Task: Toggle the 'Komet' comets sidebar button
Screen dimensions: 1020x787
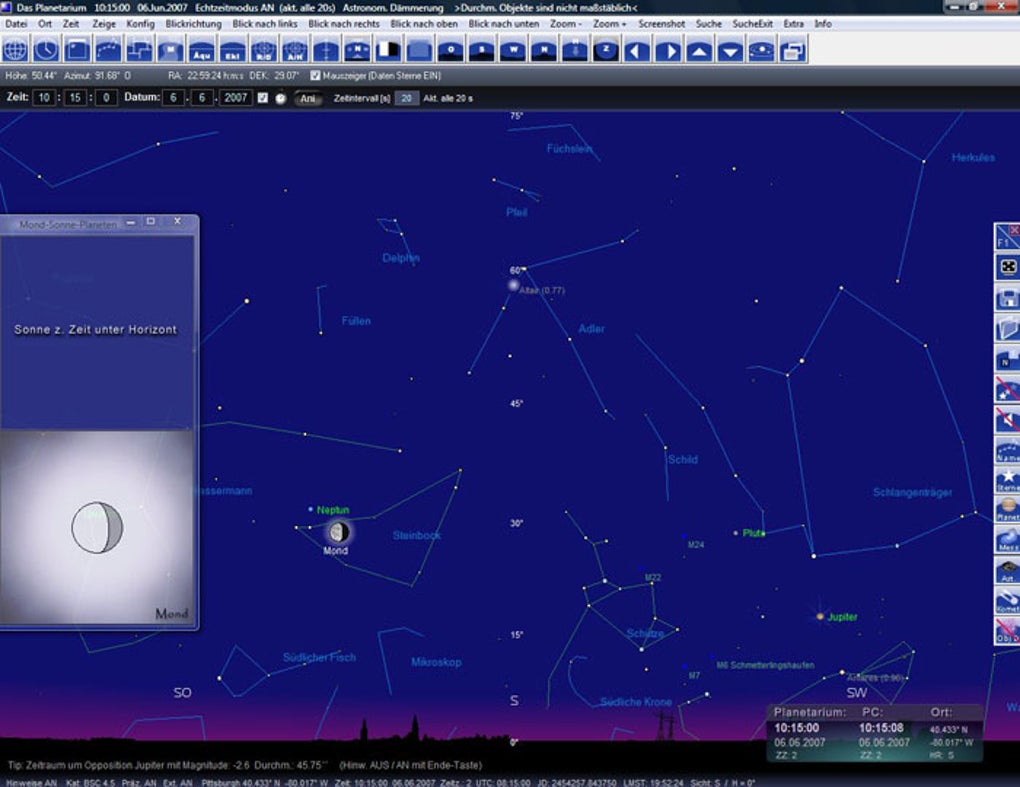Action: click(1007, 601)
